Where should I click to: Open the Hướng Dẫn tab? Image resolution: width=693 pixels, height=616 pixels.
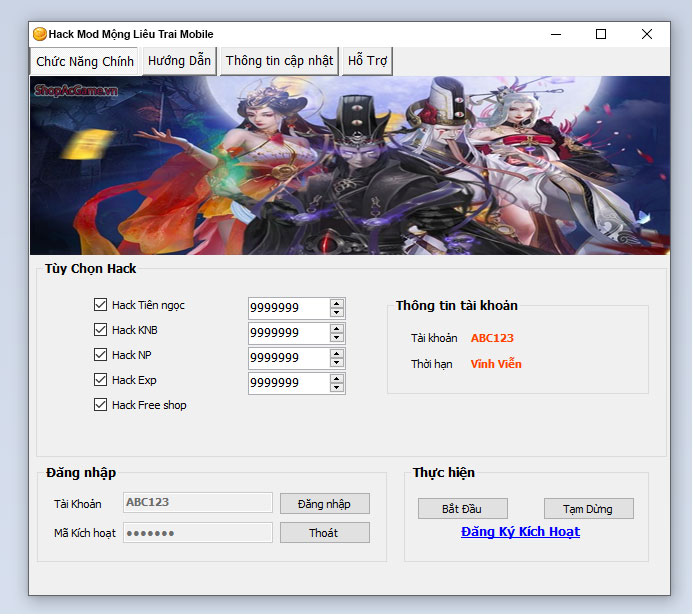coord(179,61)
